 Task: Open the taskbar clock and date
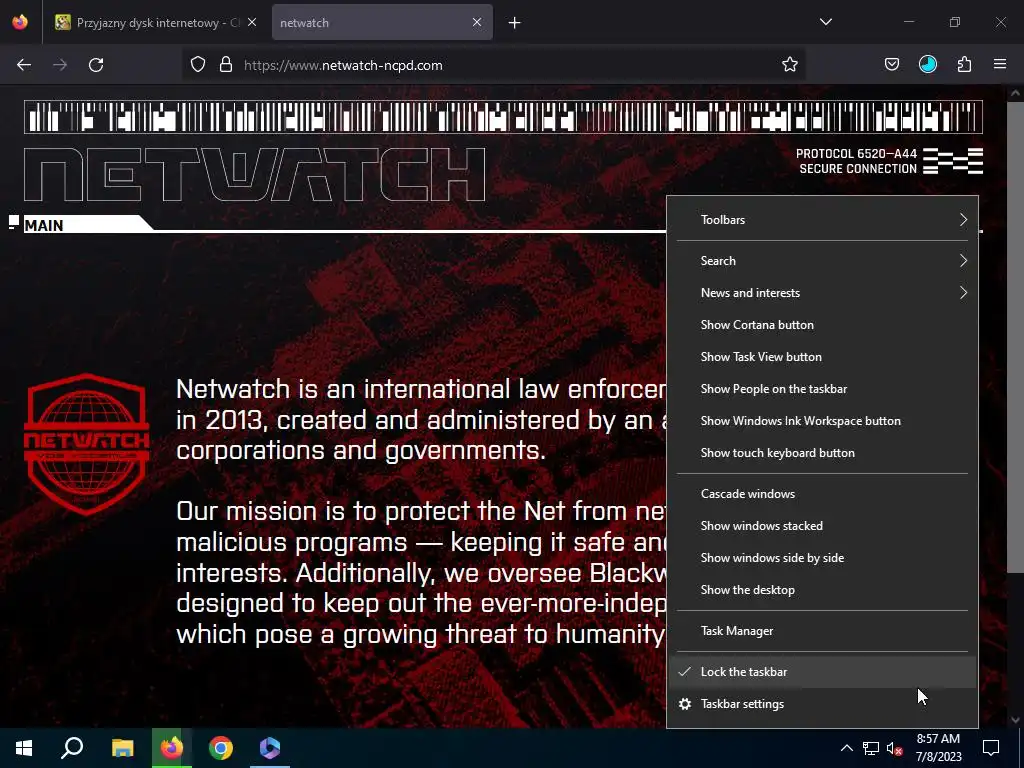(938, 748)
